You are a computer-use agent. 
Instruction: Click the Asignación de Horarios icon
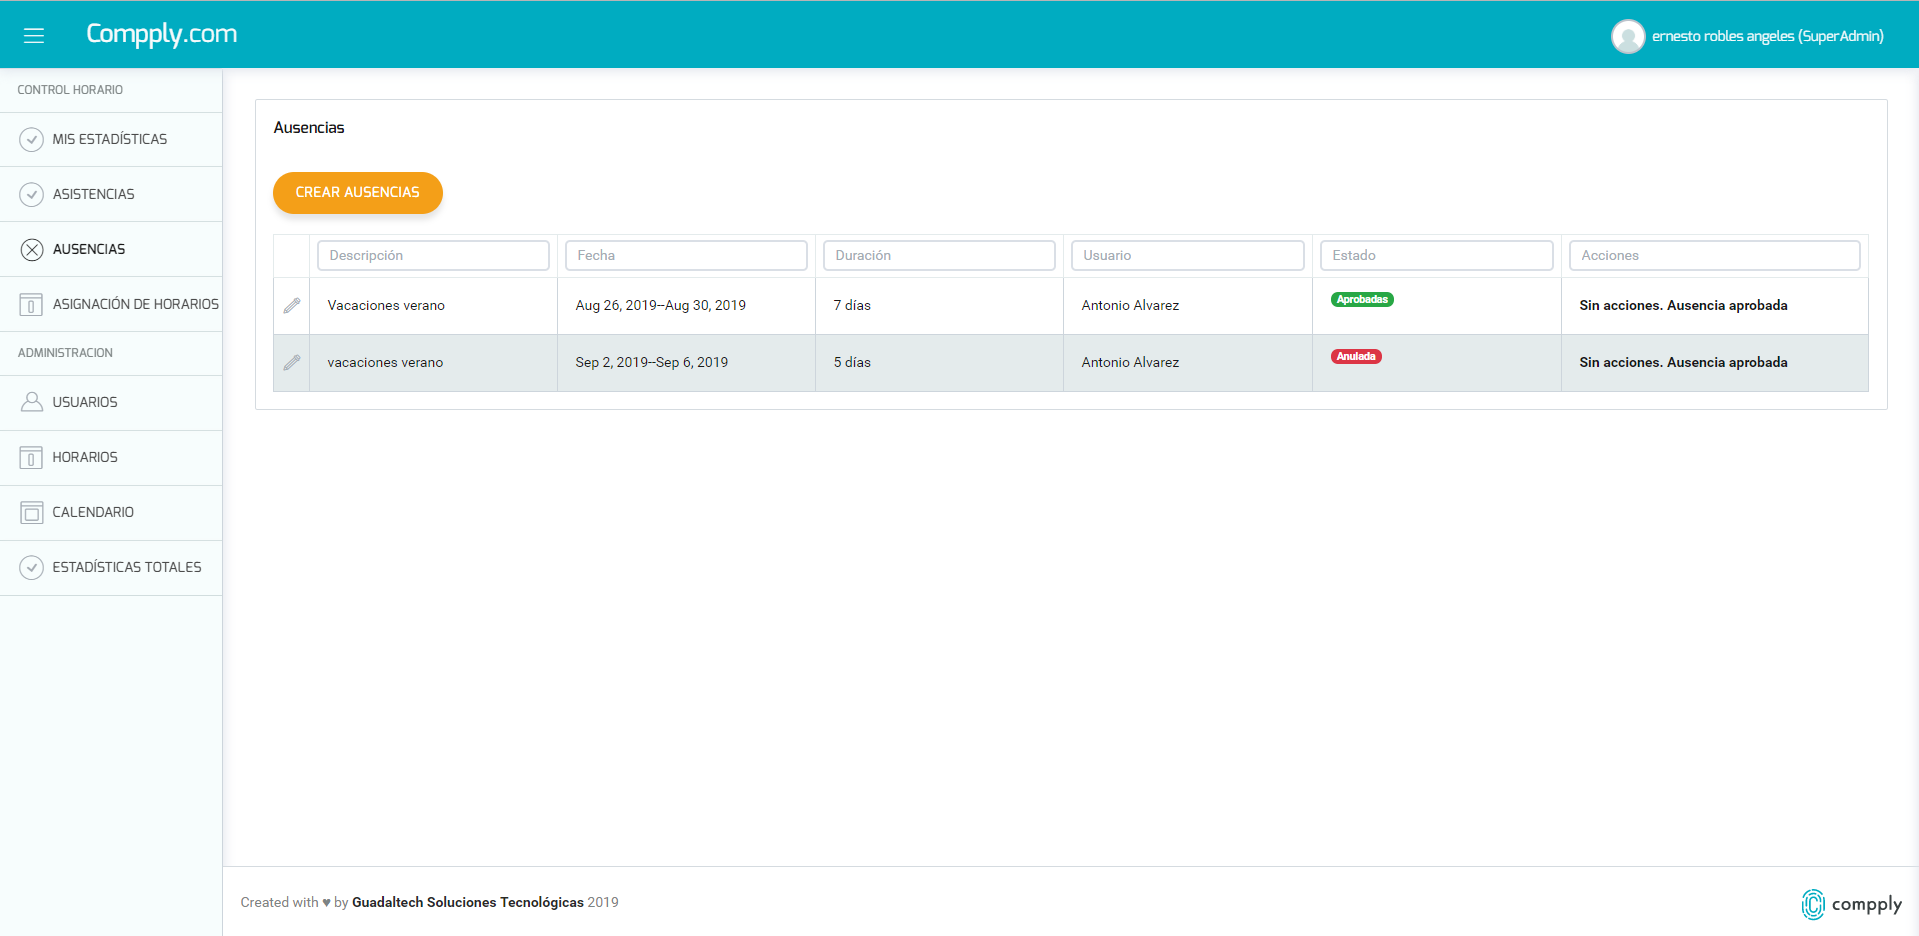(32, 304)
